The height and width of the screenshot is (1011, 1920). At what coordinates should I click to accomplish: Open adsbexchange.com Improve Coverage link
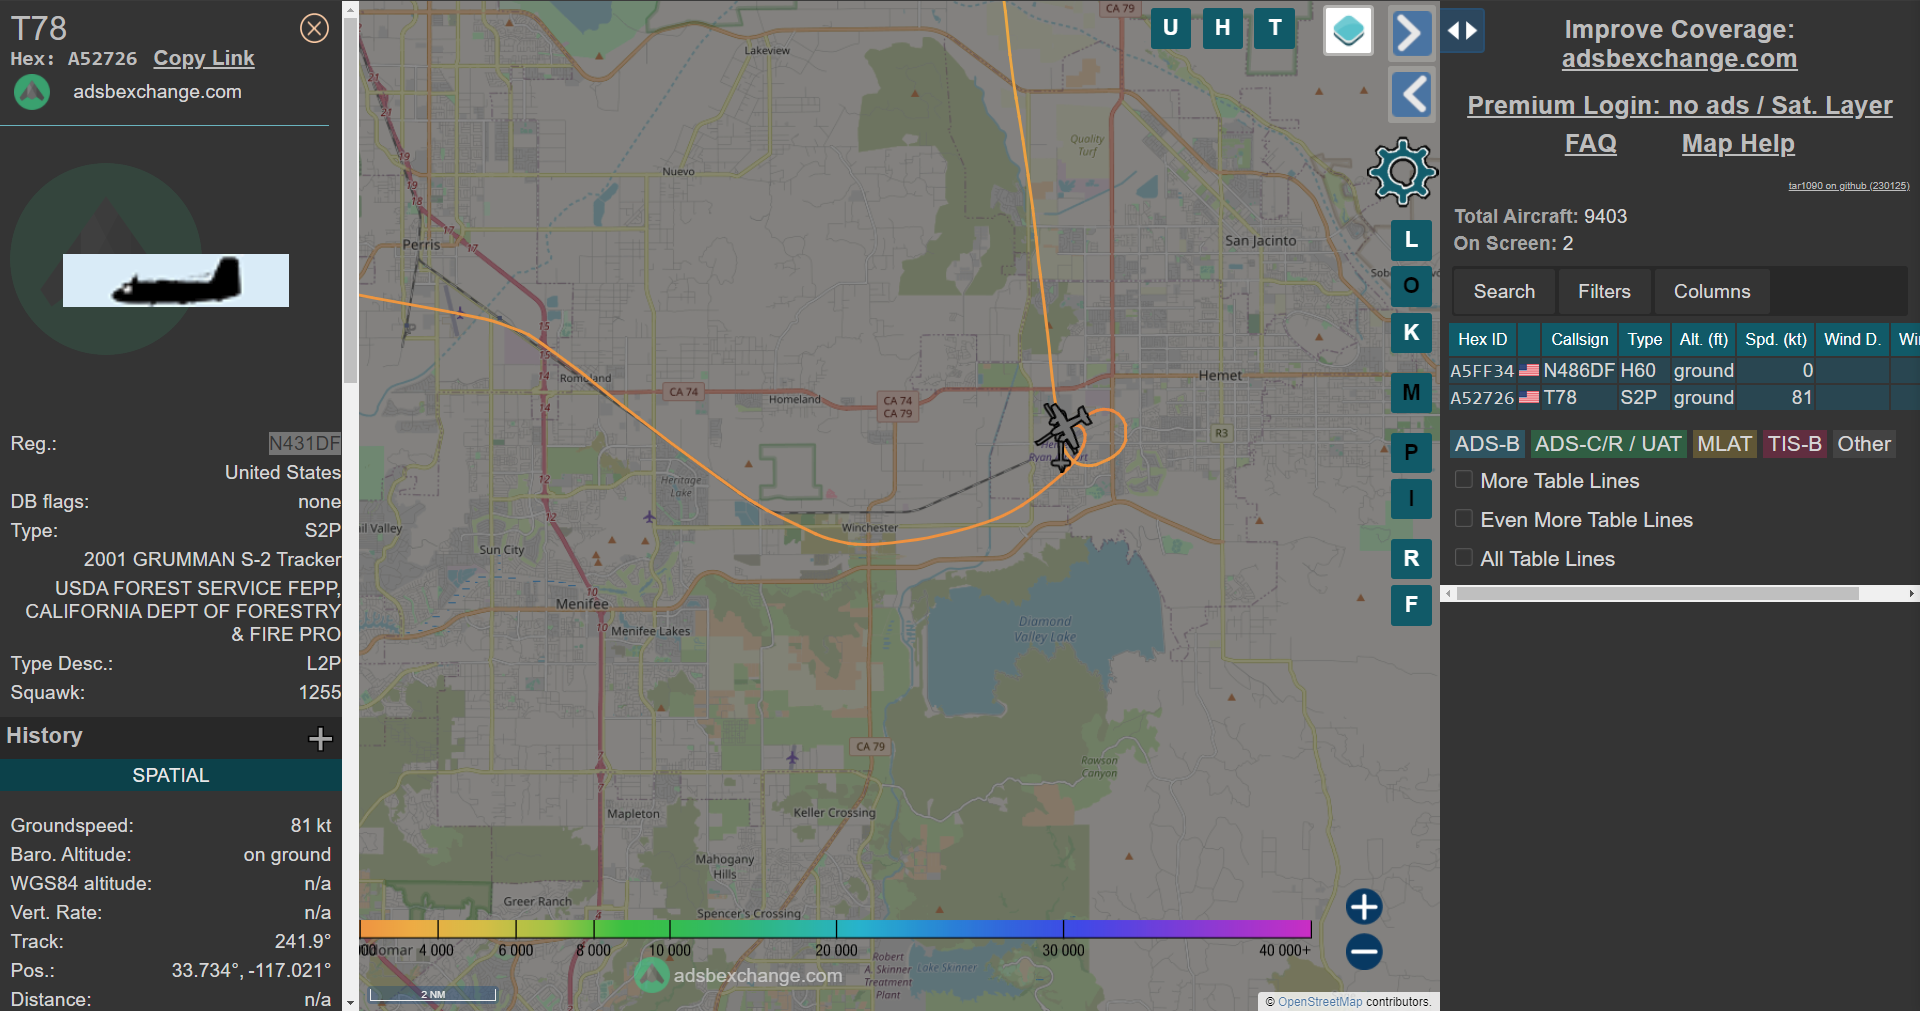tap(1679, 59)
